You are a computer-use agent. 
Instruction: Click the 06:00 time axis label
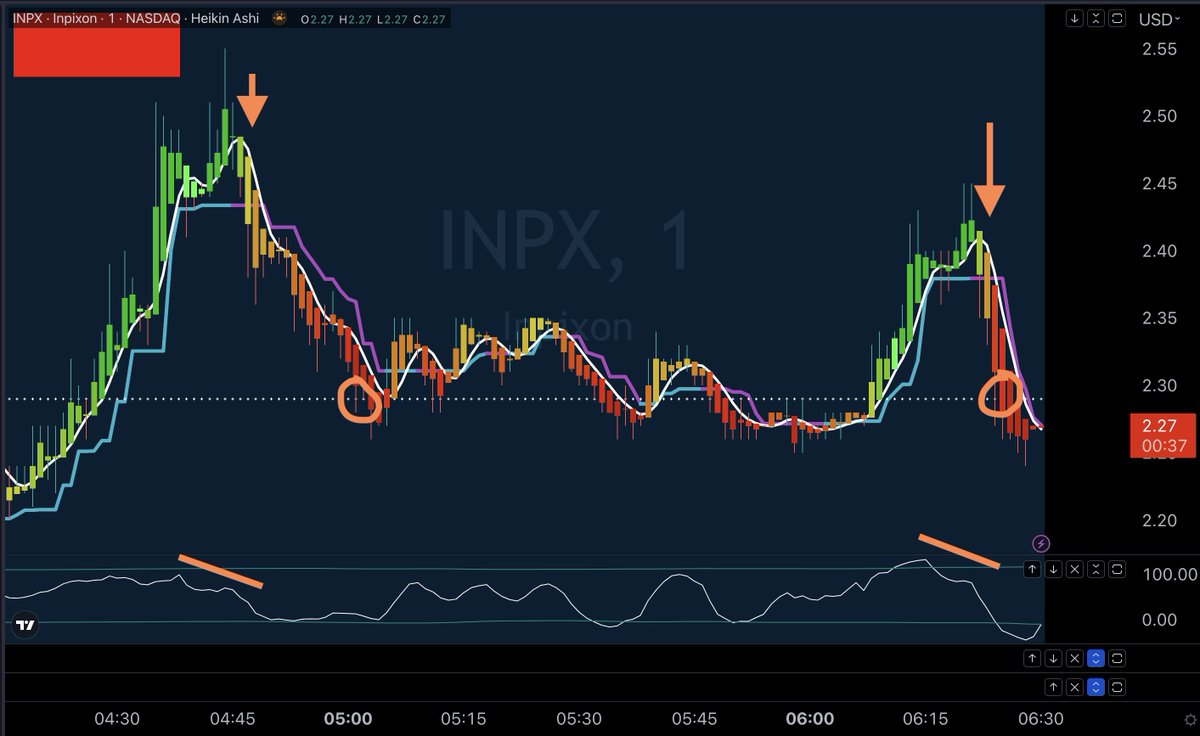[x=810, y=718]
